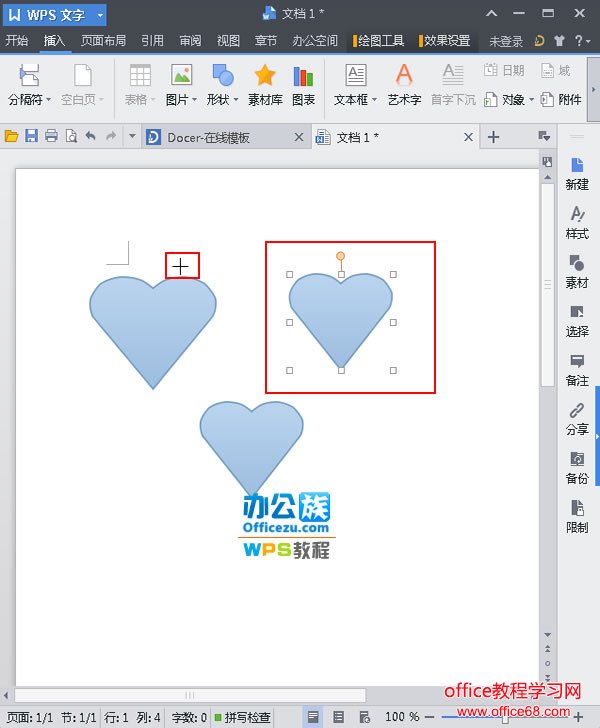Click the print icon

point(51,136)
